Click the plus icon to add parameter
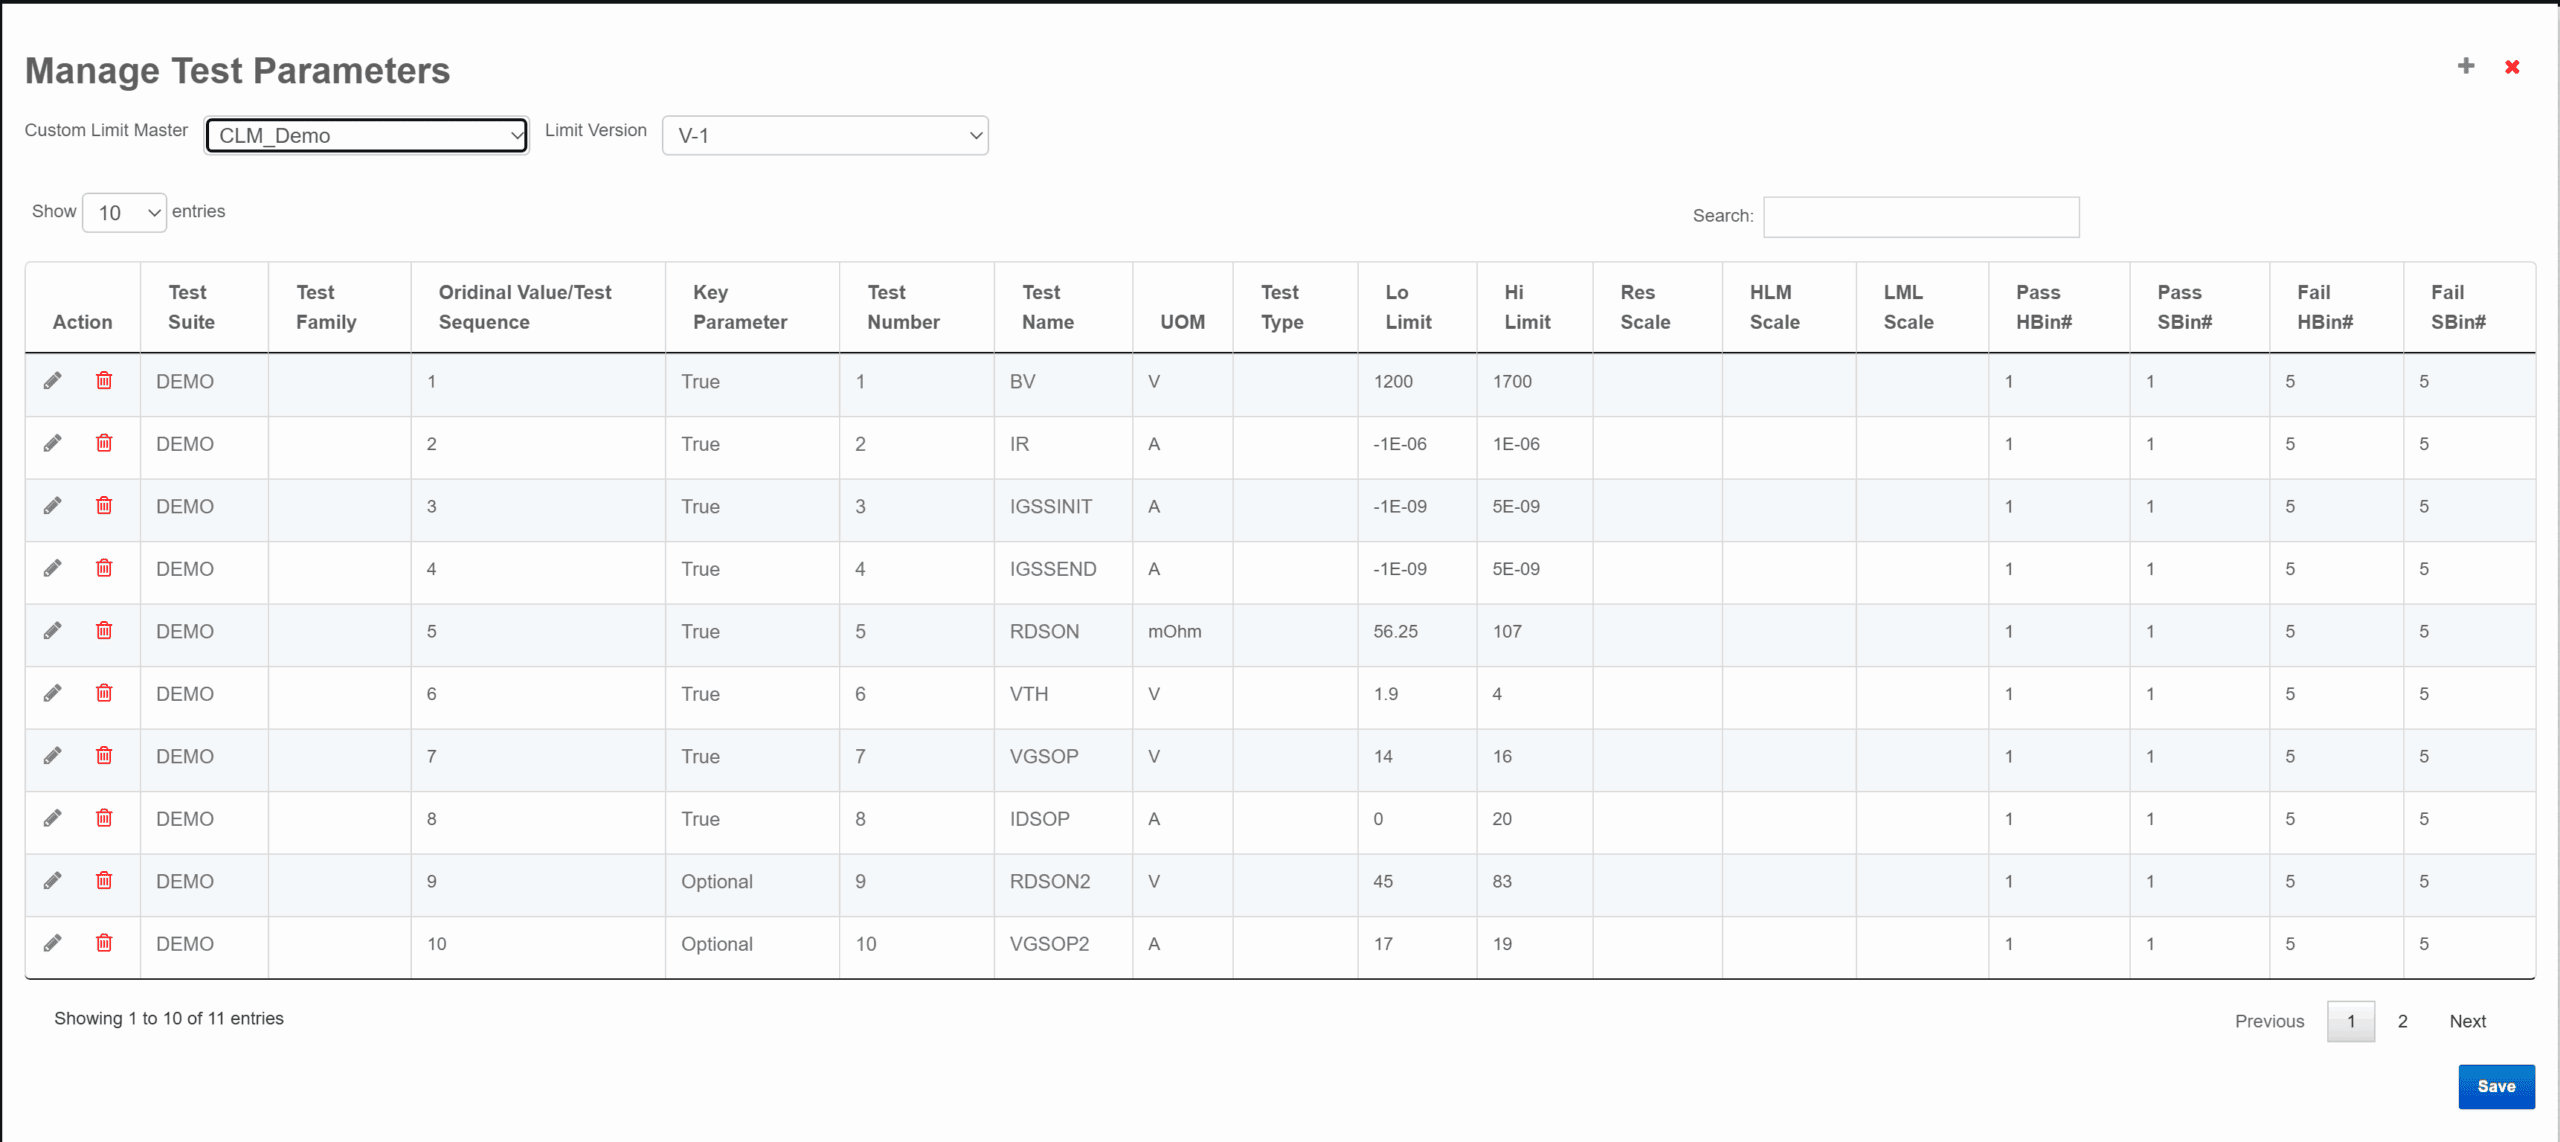Viewport: 2560px width, 1142px height. click(2466, 66)
